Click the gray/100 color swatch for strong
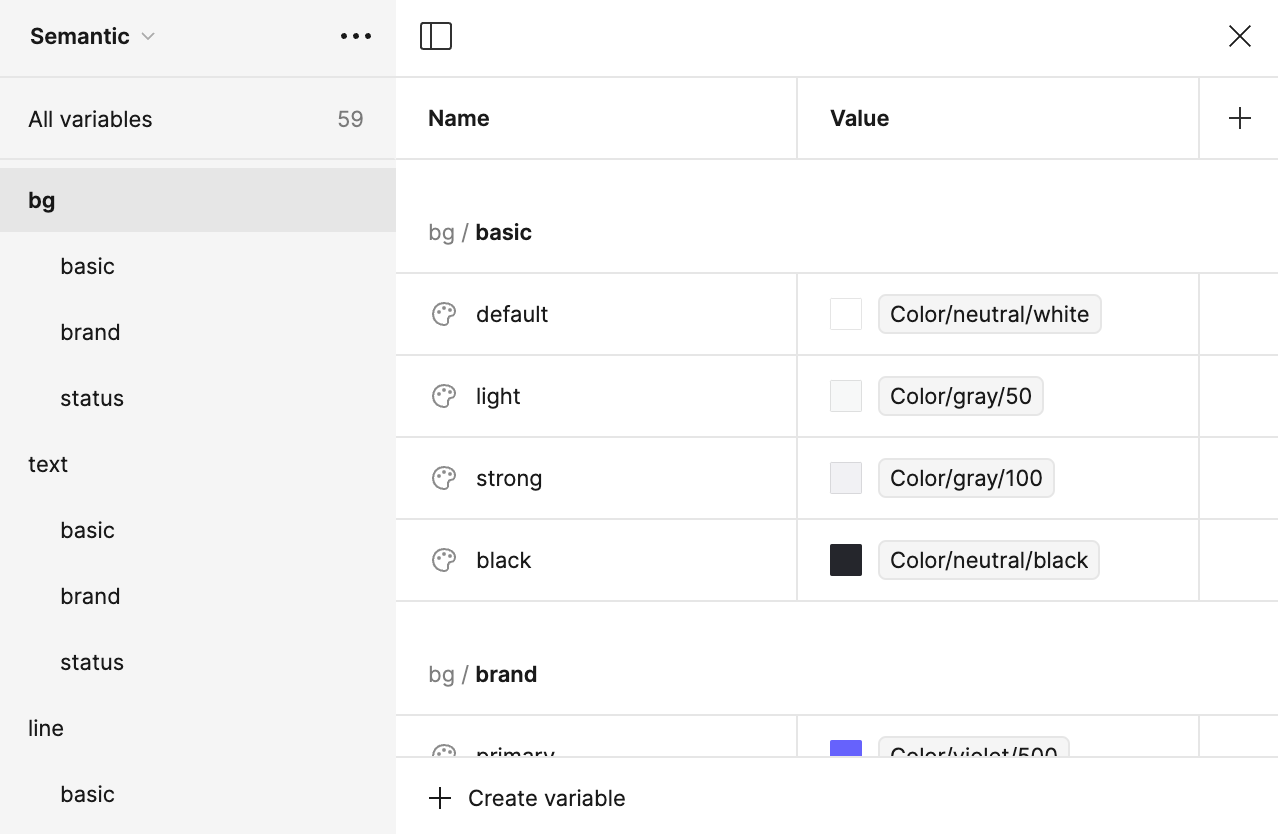This screenshot has height=834, width=1278. [846, 478]
